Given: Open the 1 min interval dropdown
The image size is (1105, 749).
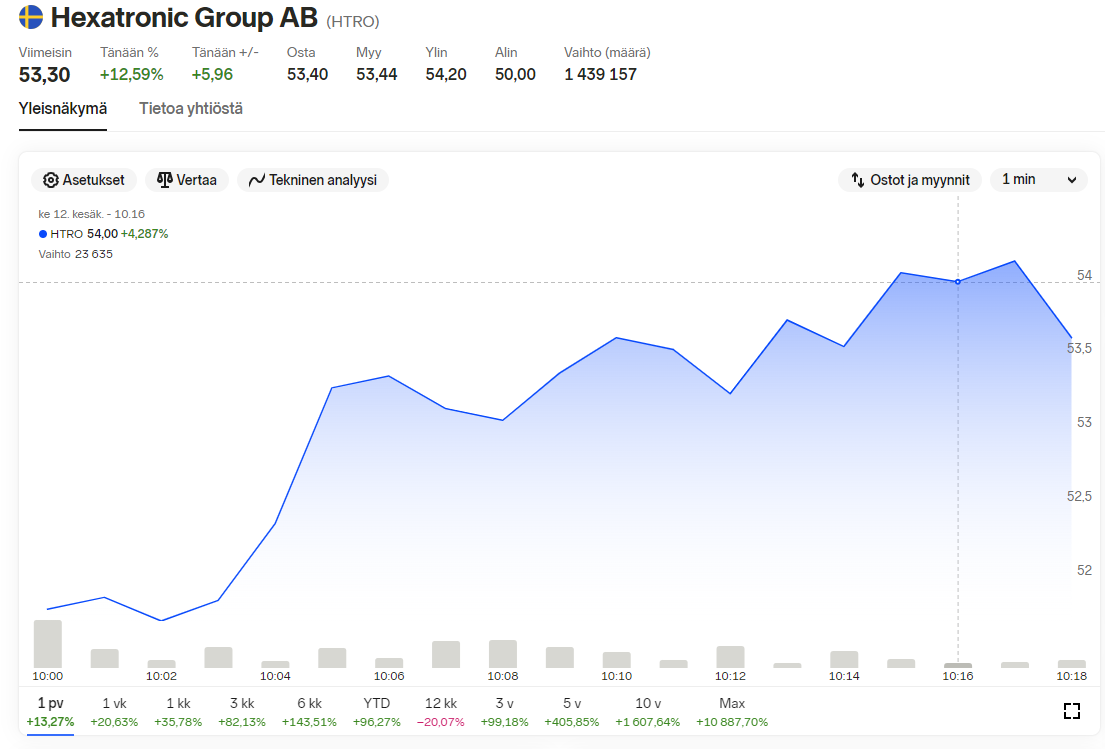Looking at the screenshot, I should pyautogui.click(x=1039, y=180).
